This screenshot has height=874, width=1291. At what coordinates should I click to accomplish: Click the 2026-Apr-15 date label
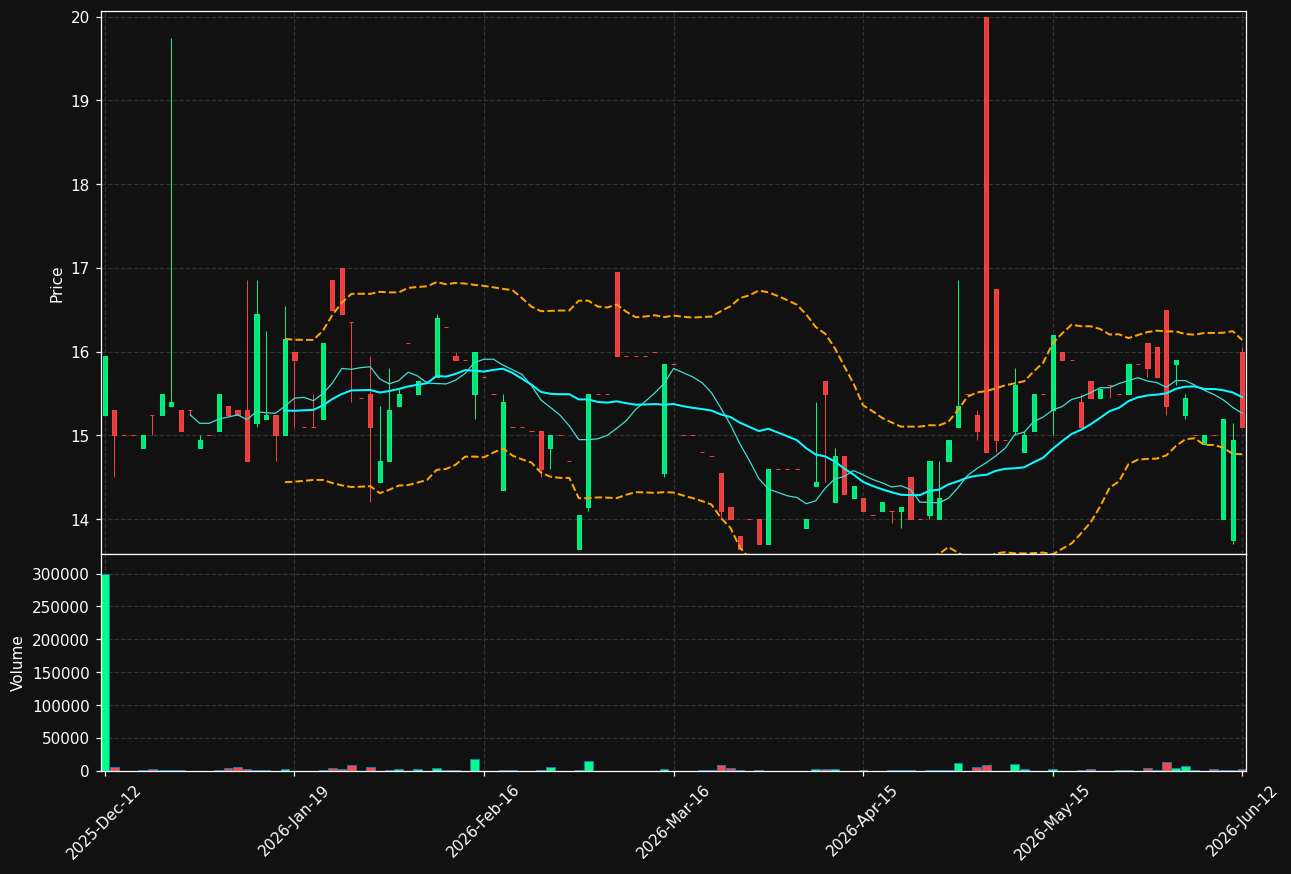tap(862, 821)
